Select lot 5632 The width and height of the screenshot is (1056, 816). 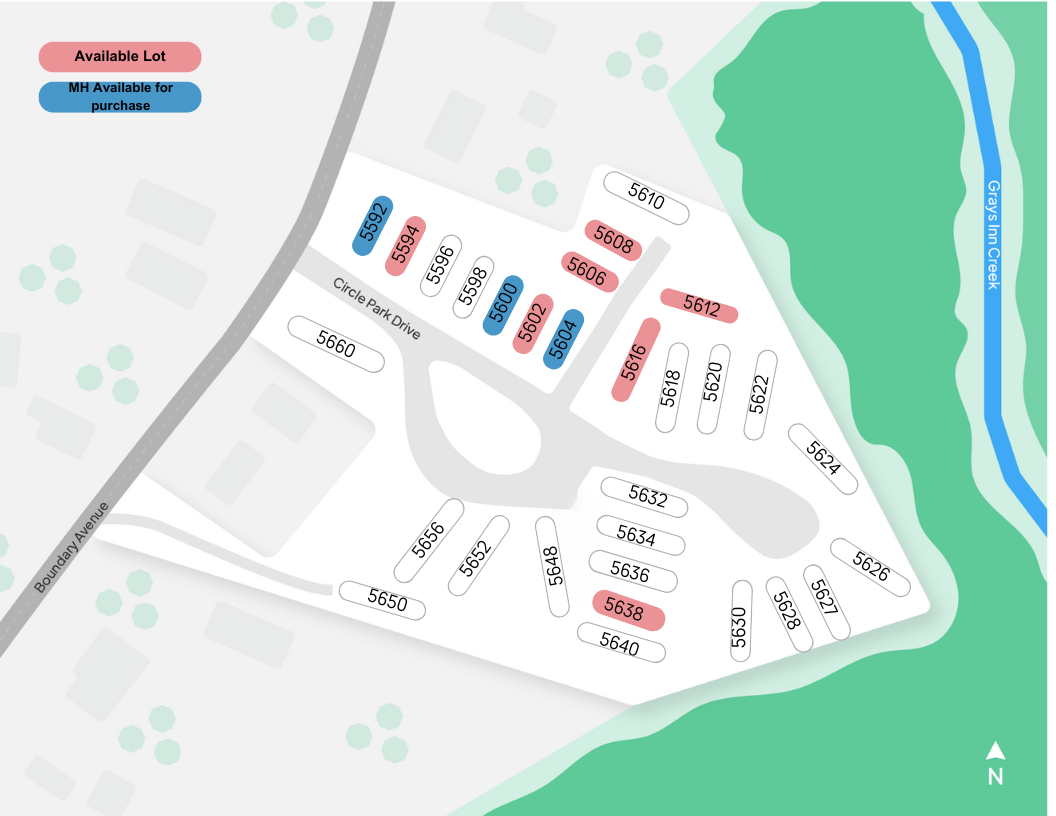coord(644,497)
